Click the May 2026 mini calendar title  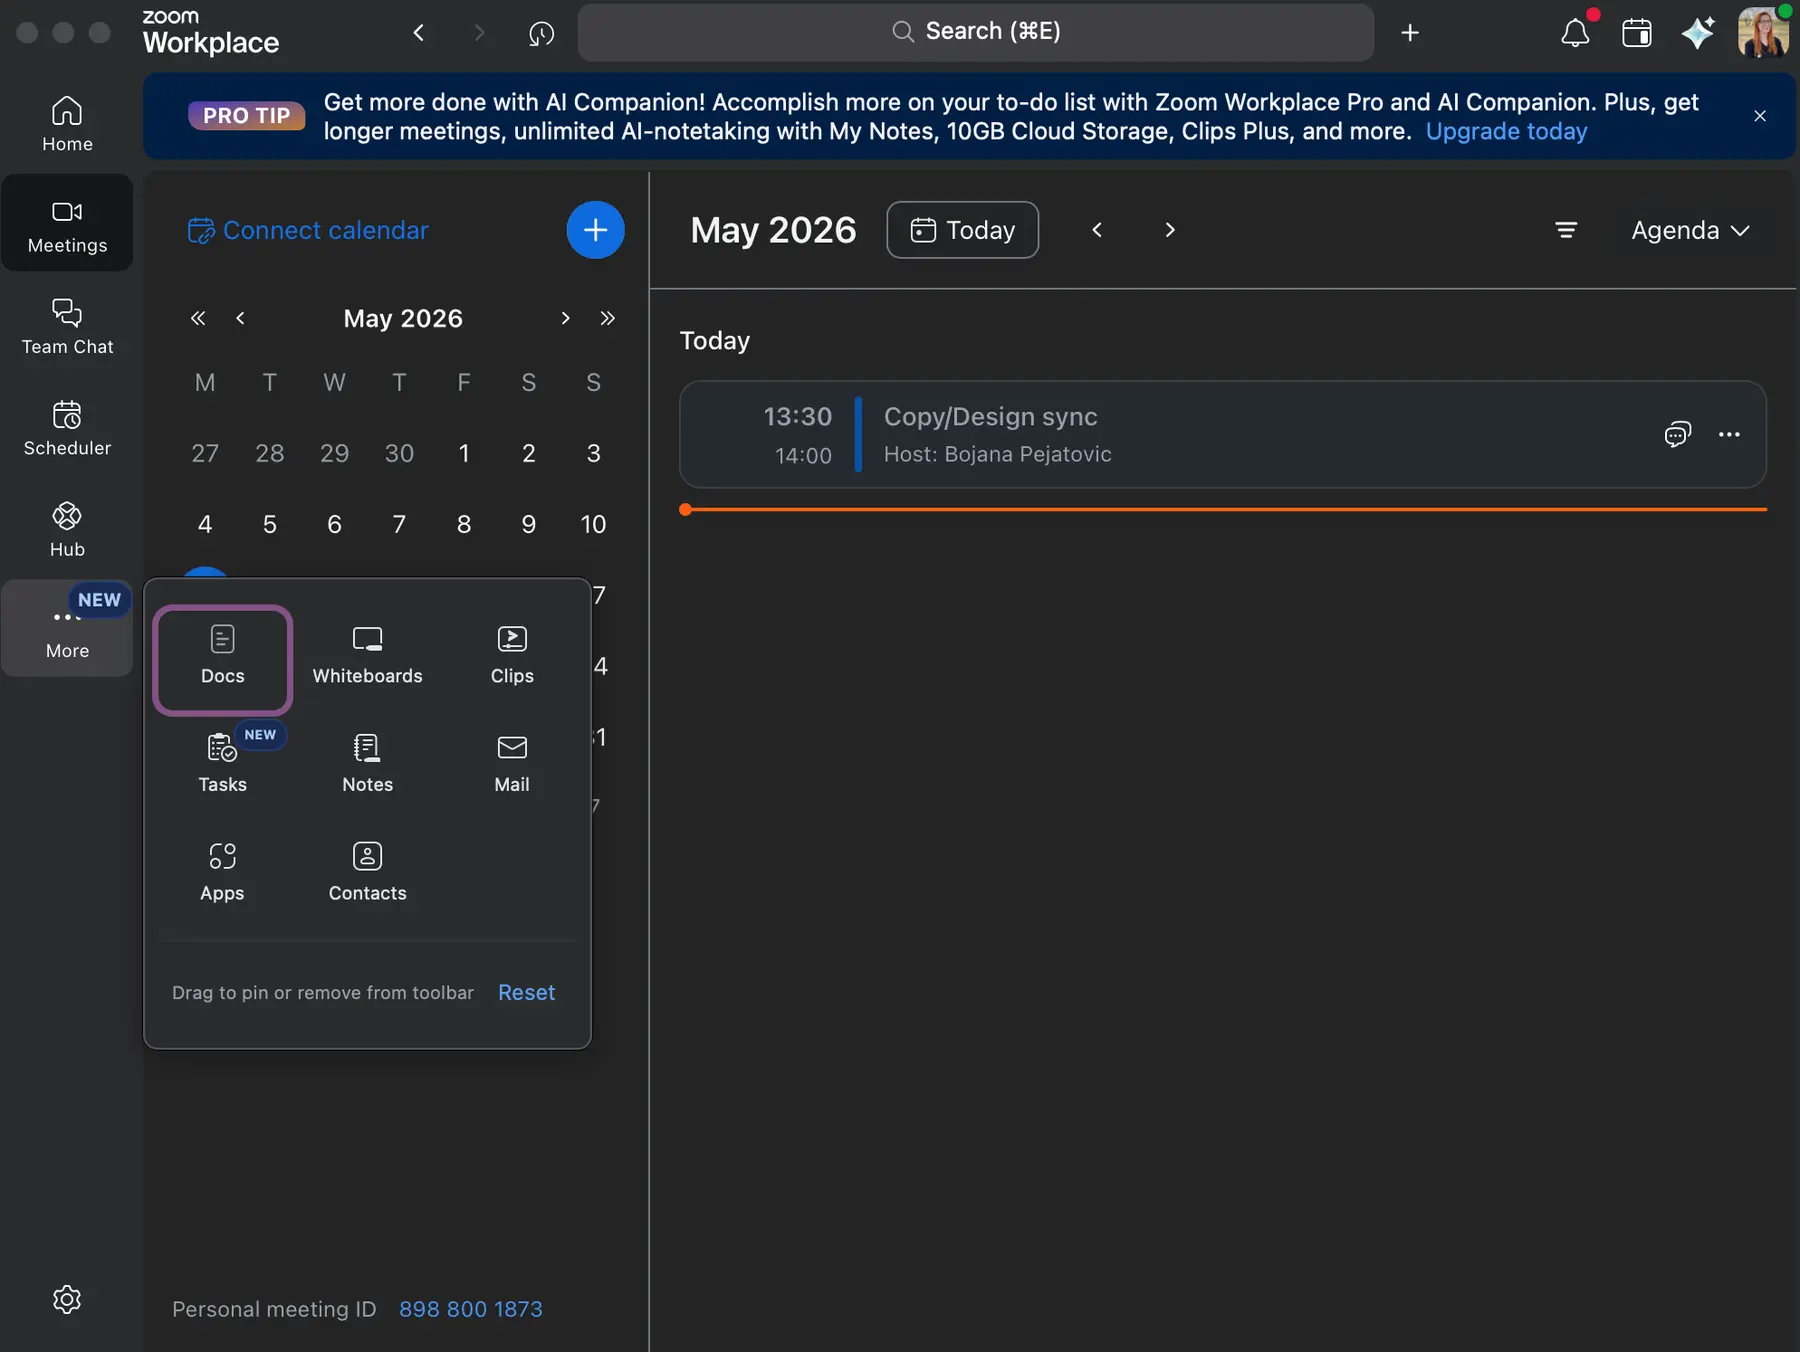pos(403,318)
